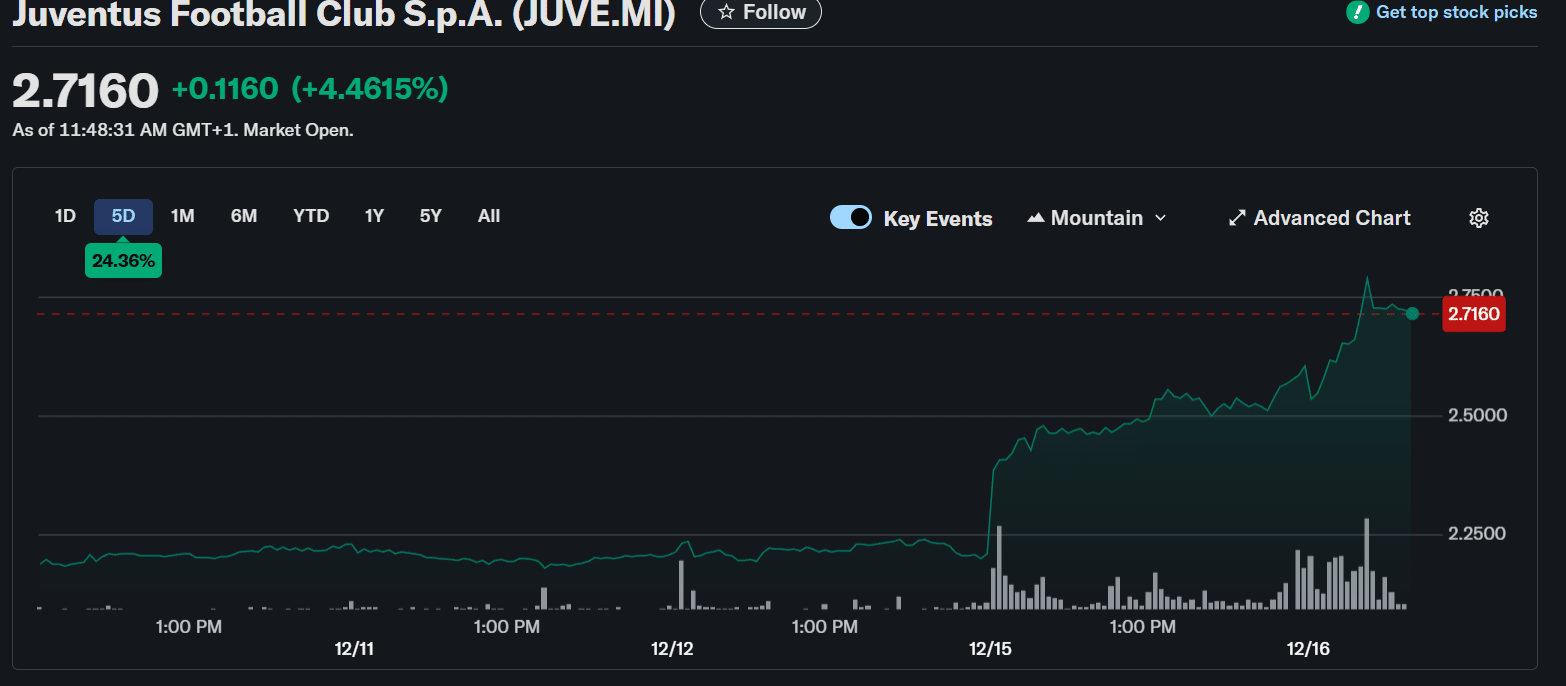Image resolution: width=1566 pixels, height=686 pixels.
Task: Disable the Key Events toggle
Action: tap(851, 217)
